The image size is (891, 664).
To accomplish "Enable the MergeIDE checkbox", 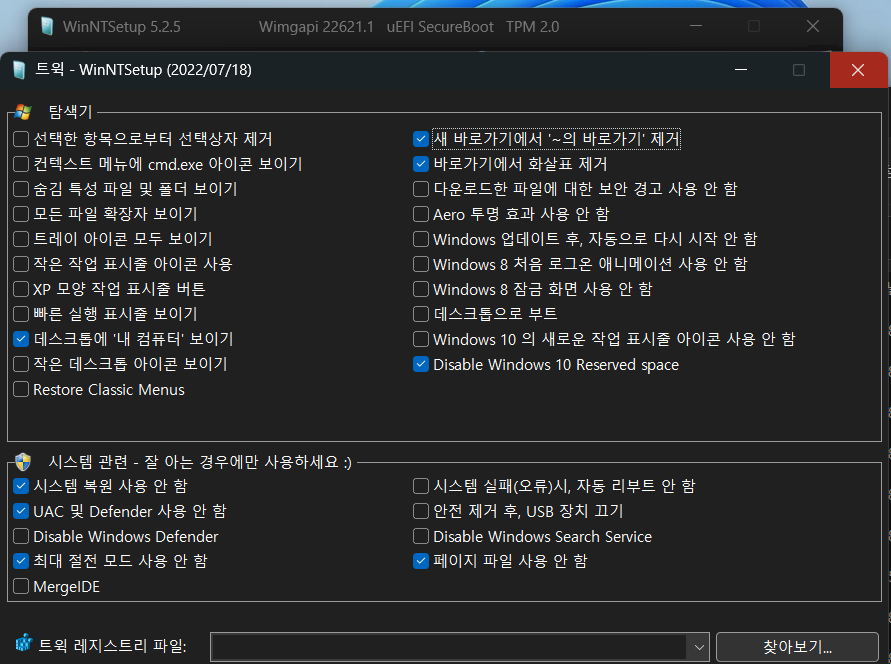I will (21, 586).
